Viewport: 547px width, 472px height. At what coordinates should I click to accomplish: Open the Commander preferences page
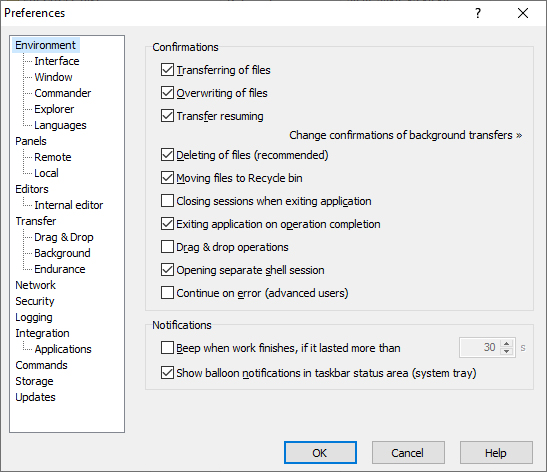click(x=62, y=93)
